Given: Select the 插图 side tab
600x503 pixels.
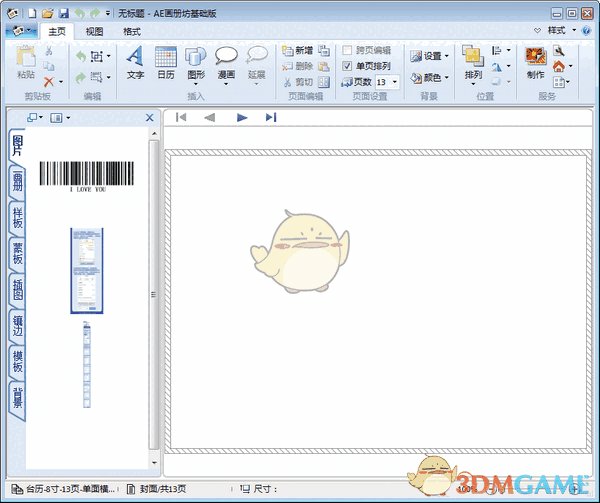Looking at the screenshot, I should 18,290.
